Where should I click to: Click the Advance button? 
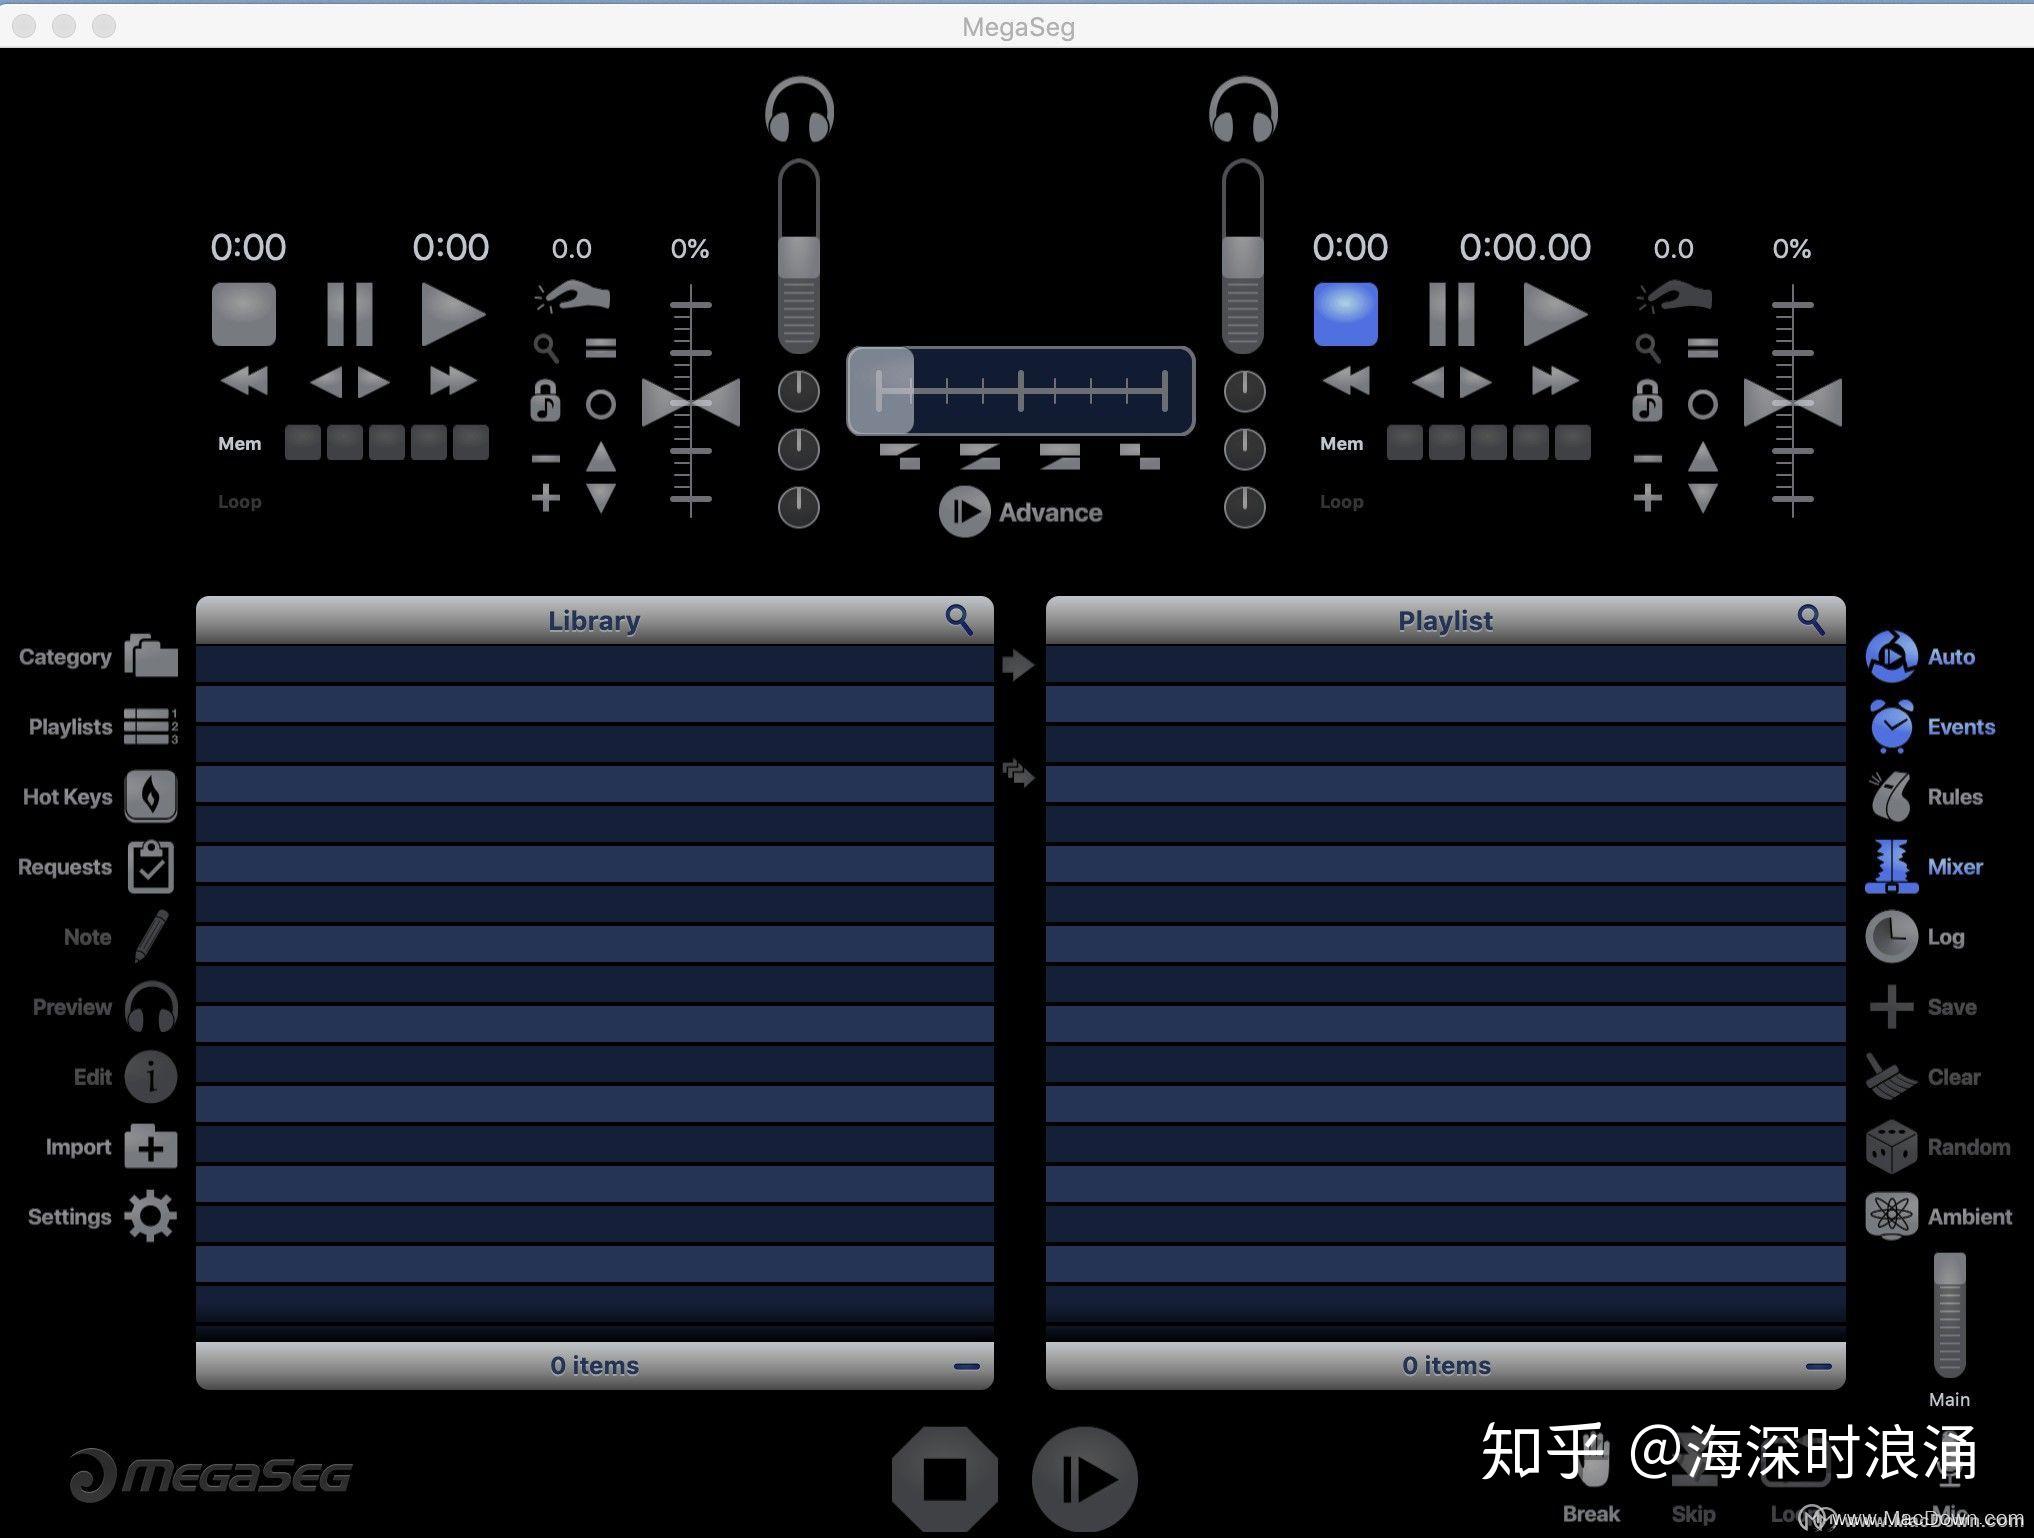[1021, 512]
